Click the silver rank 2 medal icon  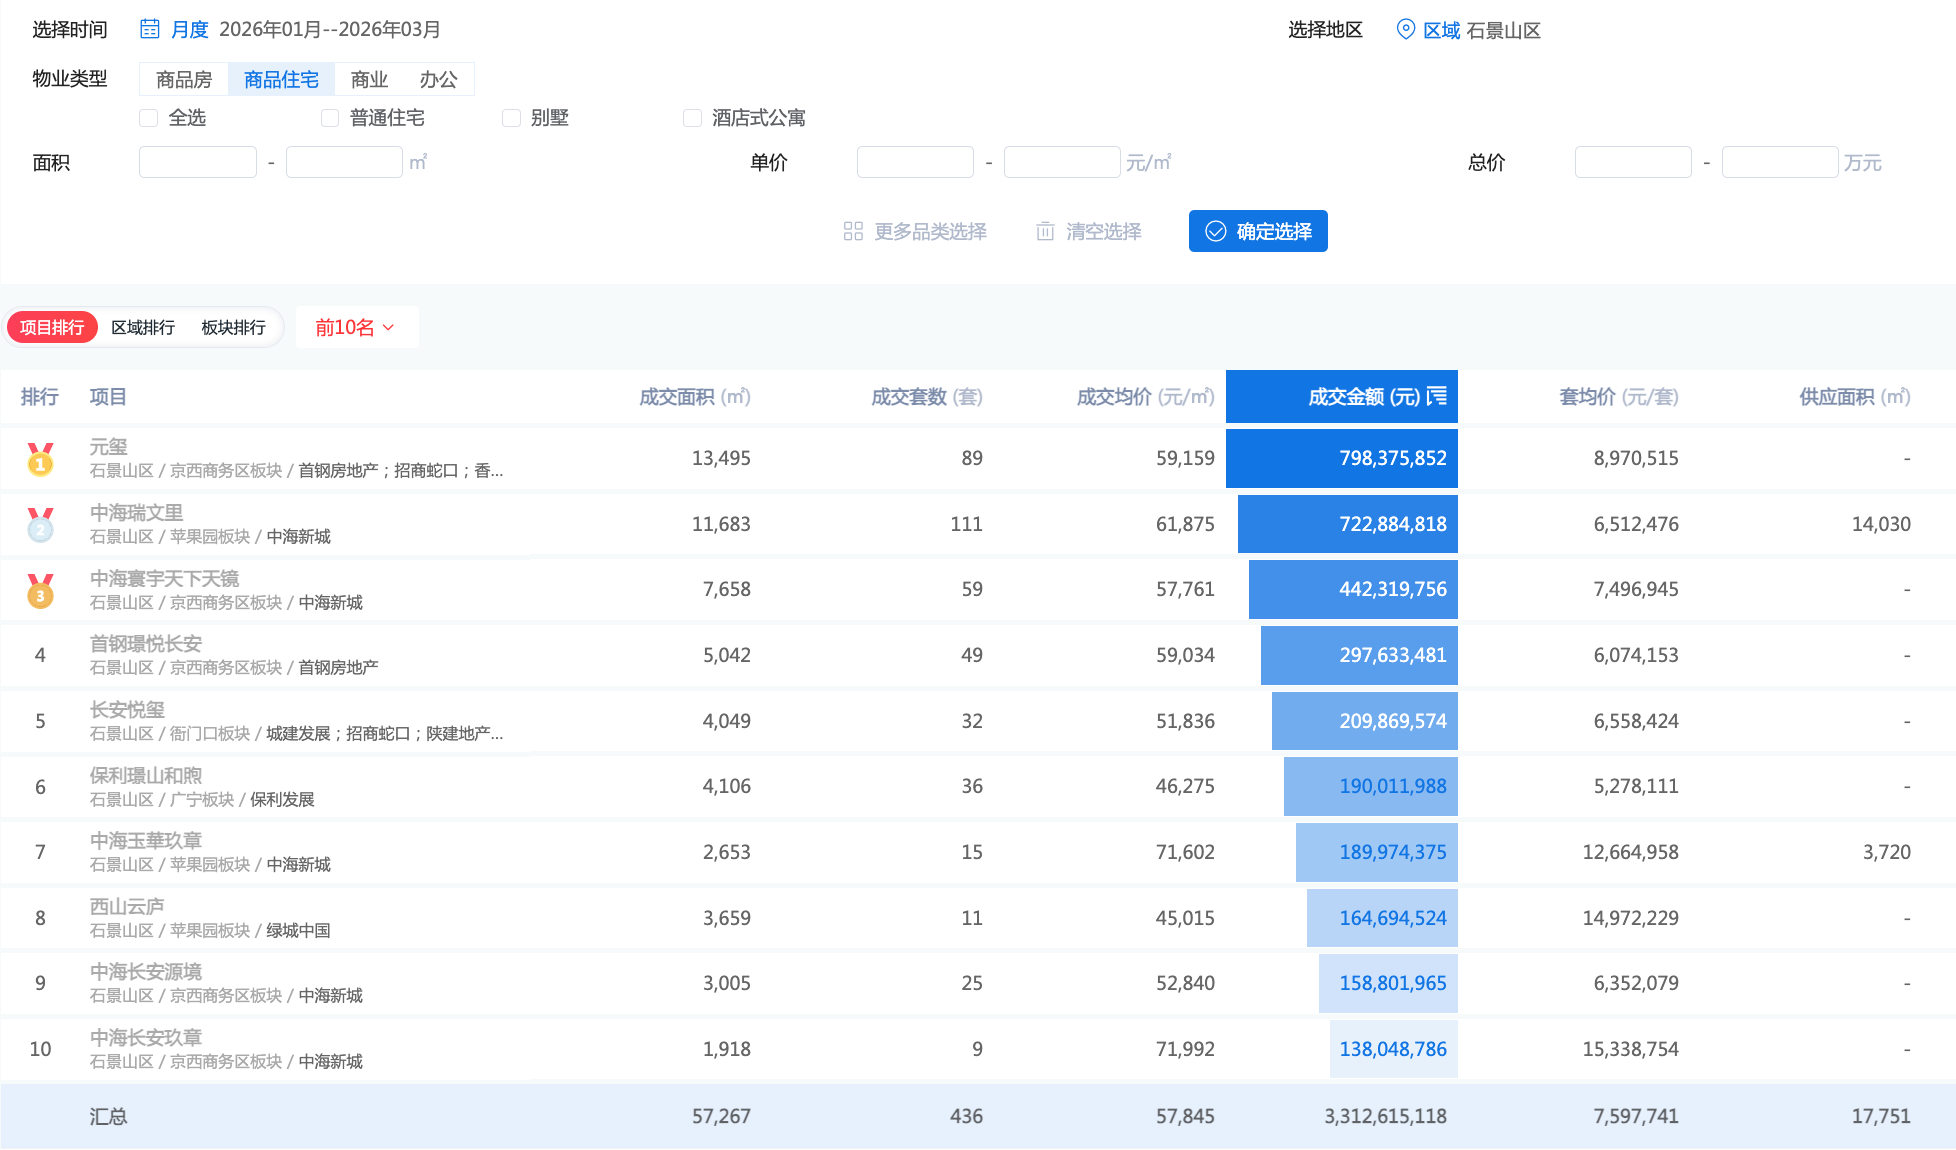(x=40, y=525)
